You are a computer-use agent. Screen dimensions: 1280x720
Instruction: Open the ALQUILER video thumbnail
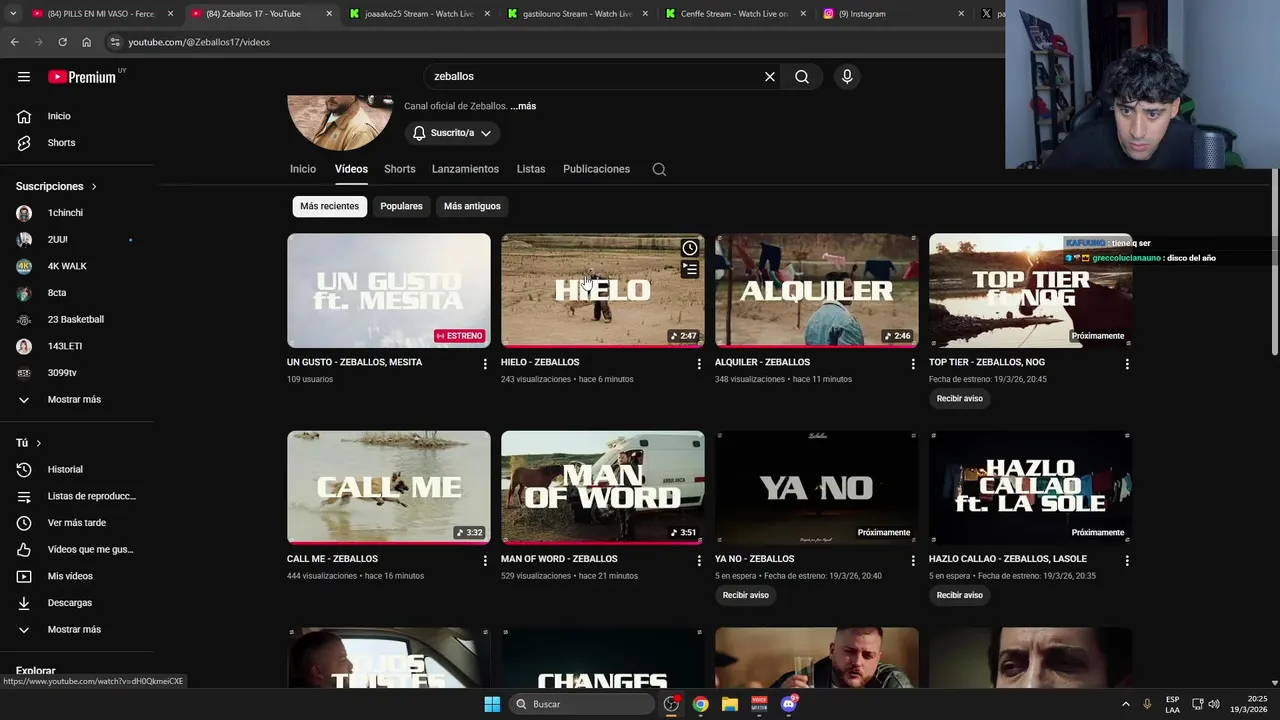coord(817,291)
